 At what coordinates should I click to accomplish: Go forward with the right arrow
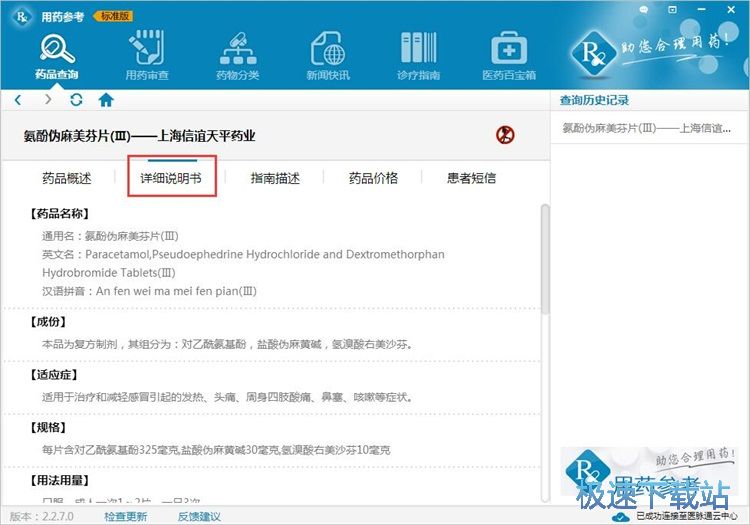pos(48,100)
